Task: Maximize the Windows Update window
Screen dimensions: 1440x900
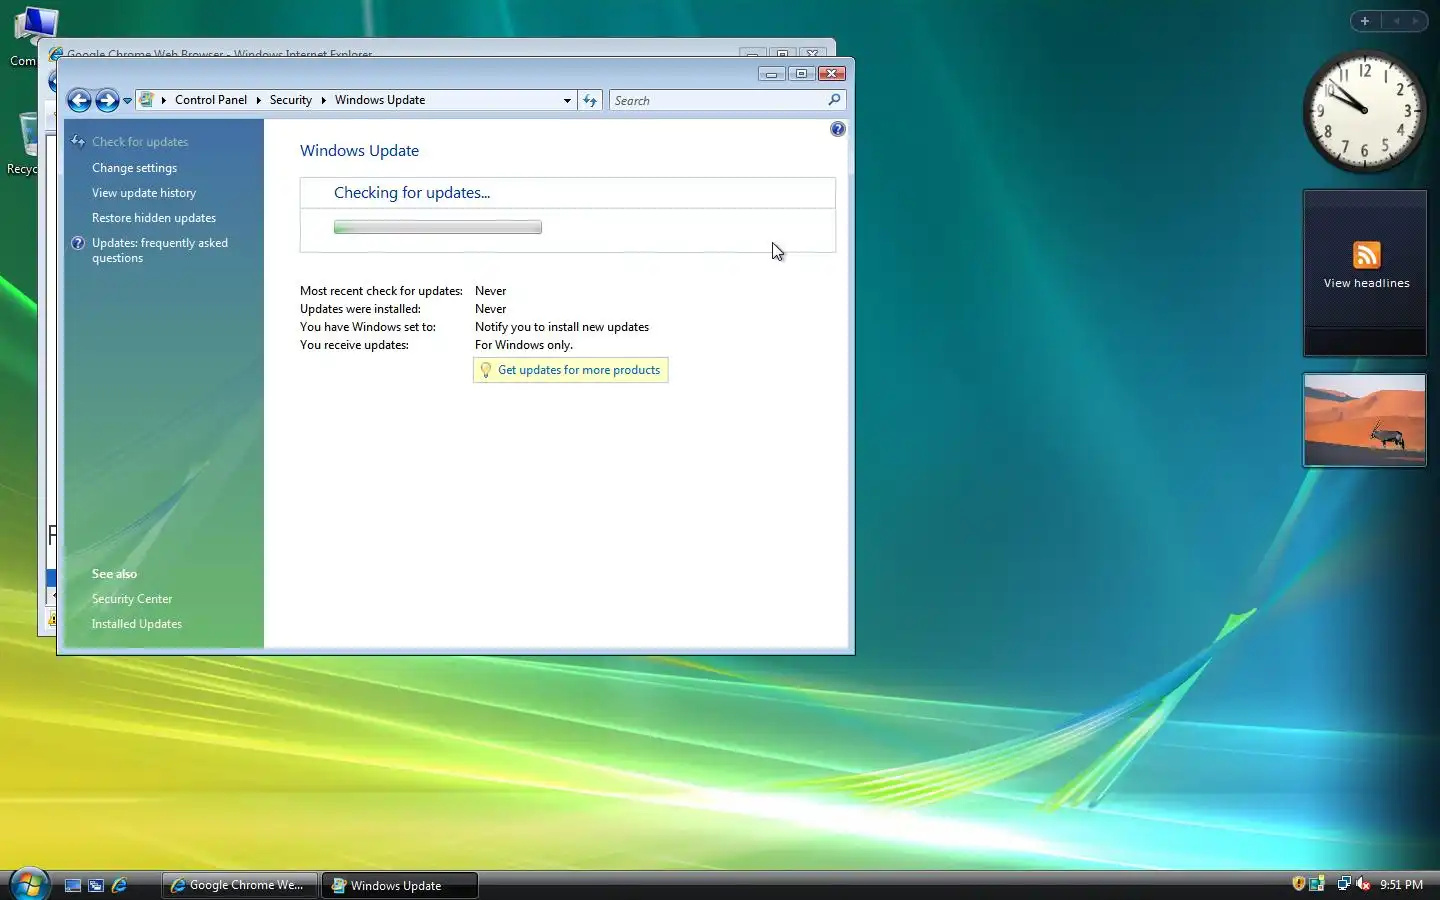Action: click(x=801, y=73)
